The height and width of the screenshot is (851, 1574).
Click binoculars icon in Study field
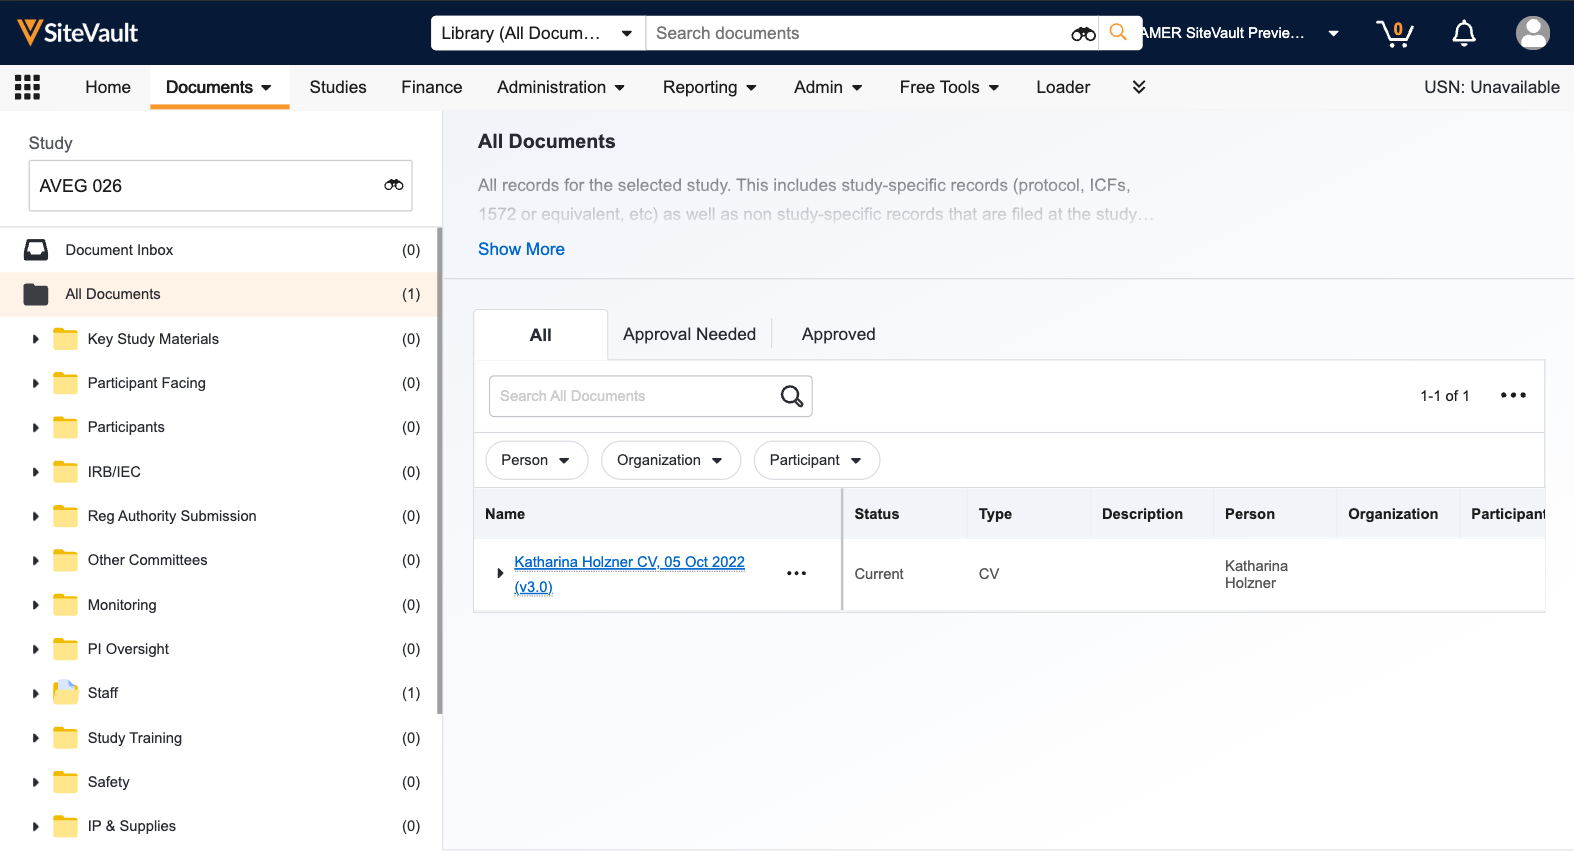394,185
